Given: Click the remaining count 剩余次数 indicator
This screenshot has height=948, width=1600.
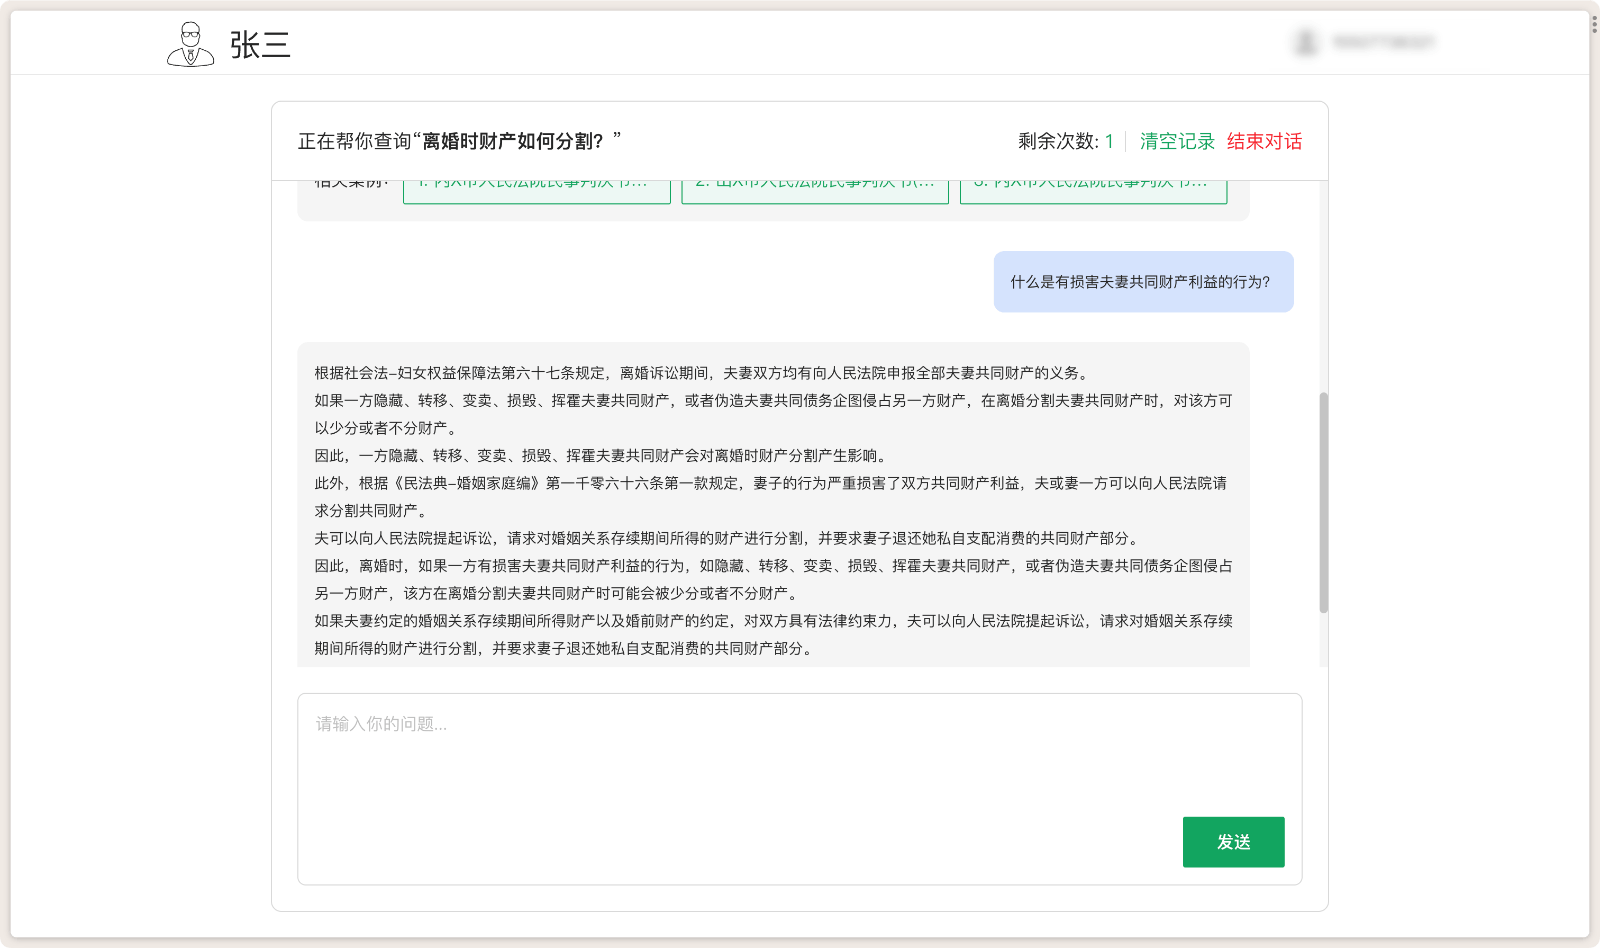Looking at the screenshot, I should pyautogui.click(x=1063, y=141).
